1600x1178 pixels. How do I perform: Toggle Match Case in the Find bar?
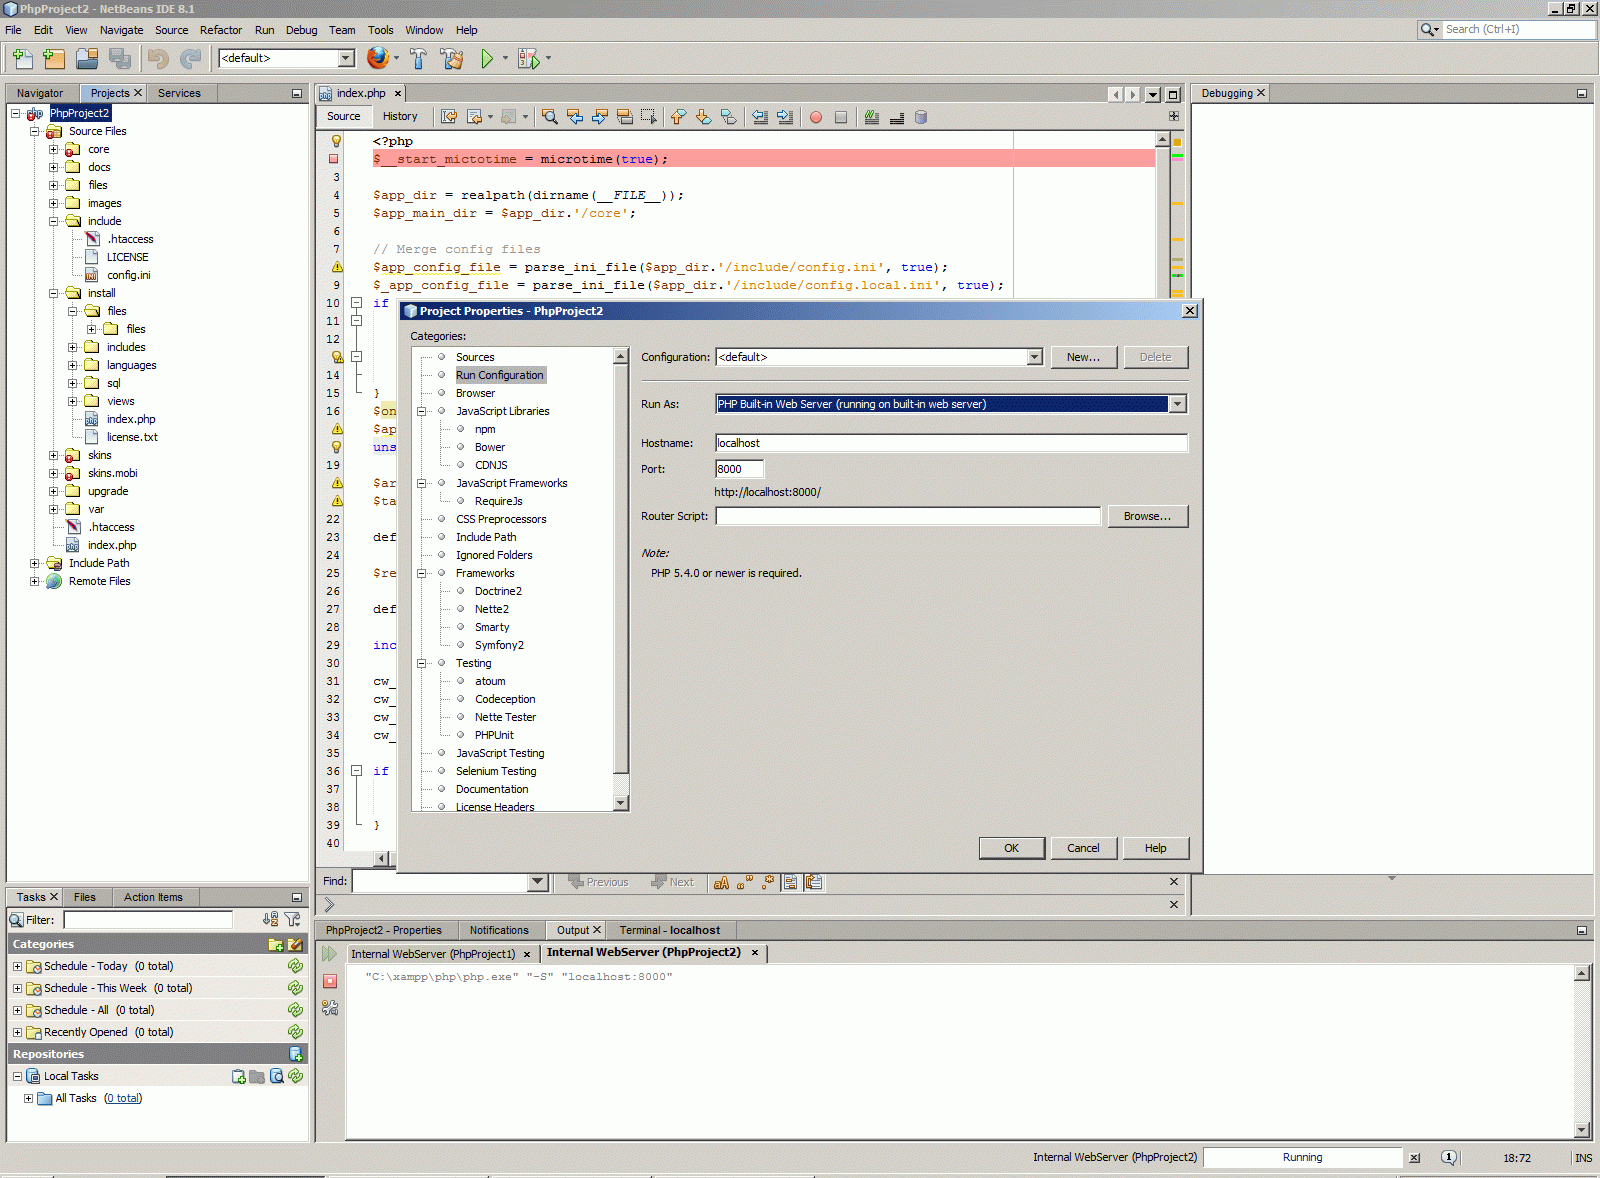pos(721,882)
